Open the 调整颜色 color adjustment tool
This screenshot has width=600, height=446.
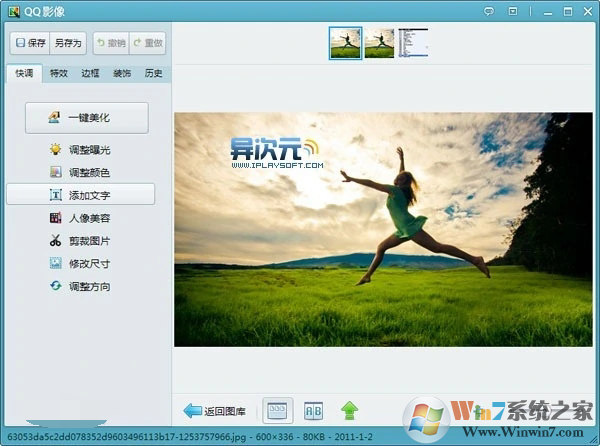80,173
